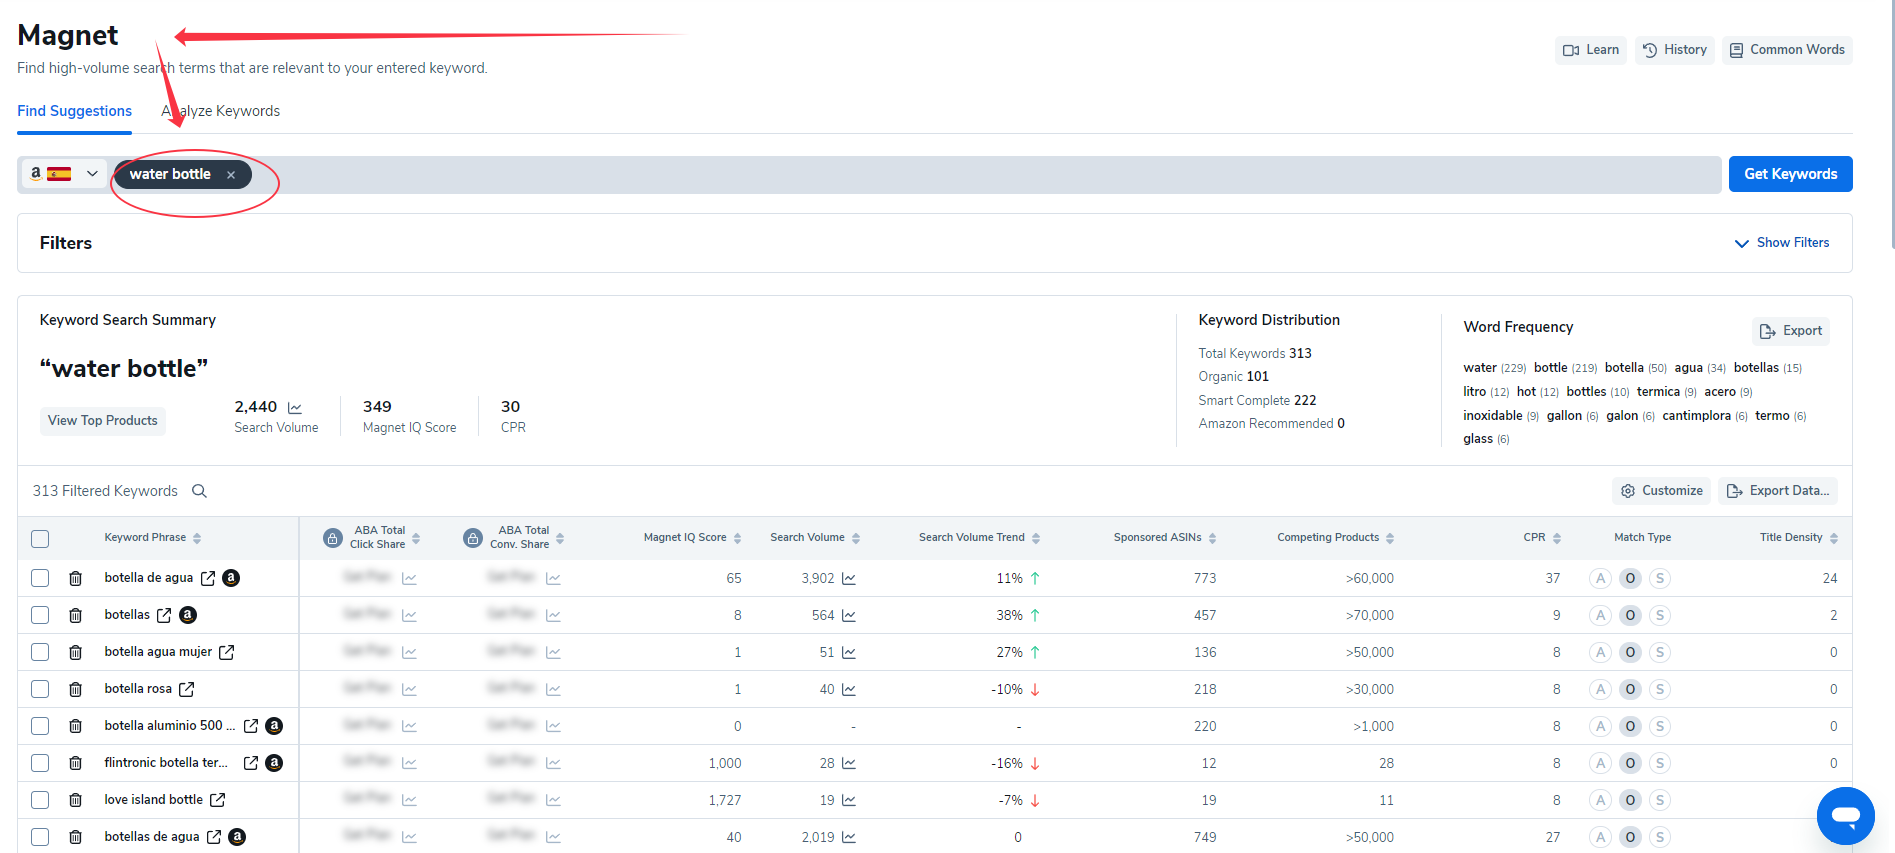Open Customize columns
The height and width of the screenshot is (853, 1895).
[x=1661, y=491]
